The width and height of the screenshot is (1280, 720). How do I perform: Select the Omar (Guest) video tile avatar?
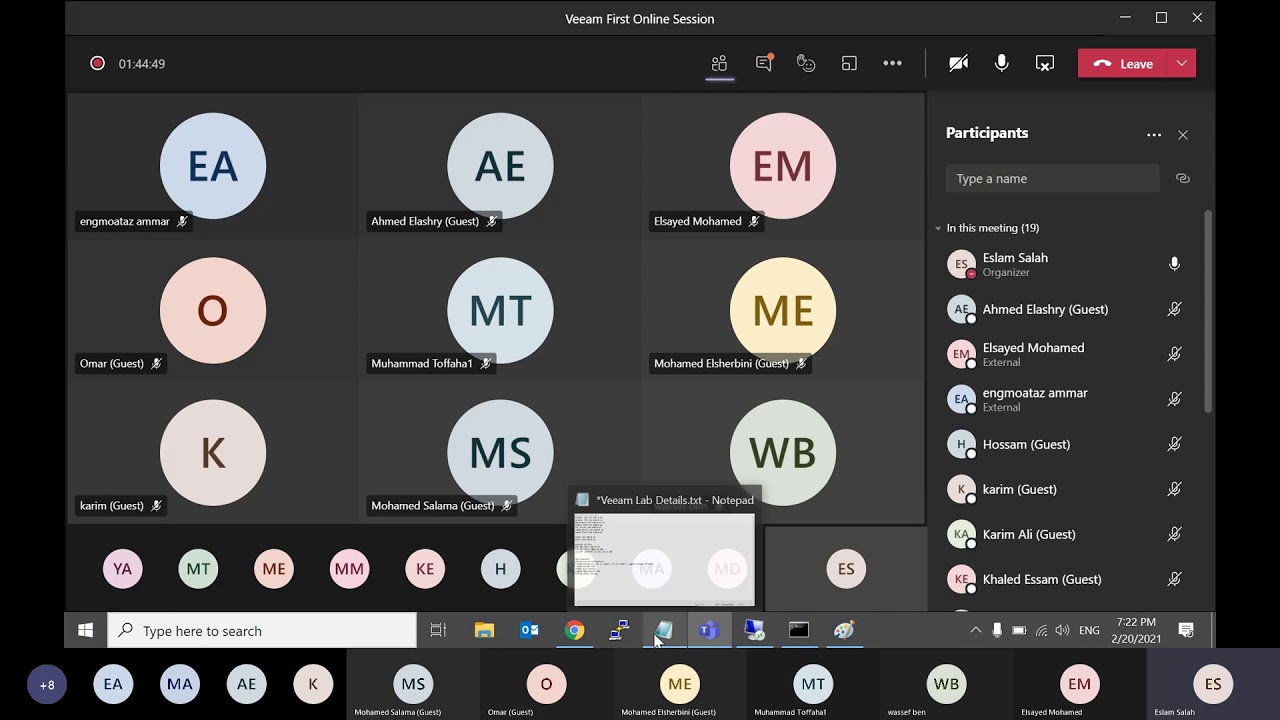coord(213,311)
